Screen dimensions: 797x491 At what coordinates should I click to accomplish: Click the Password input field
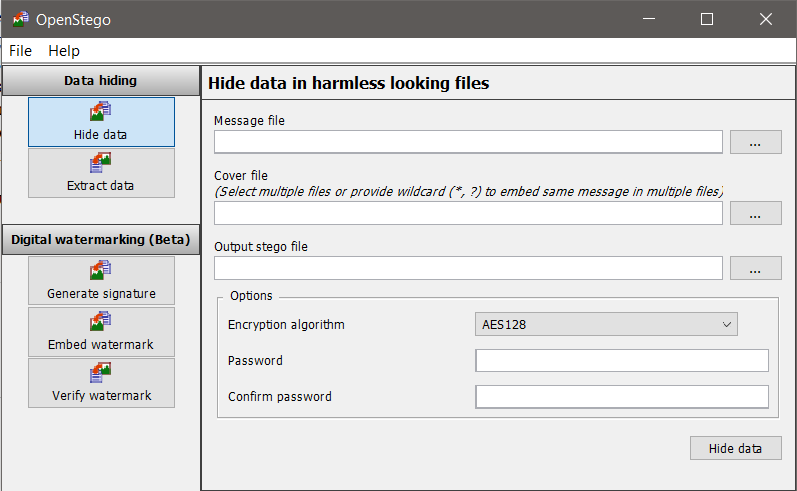621,360
